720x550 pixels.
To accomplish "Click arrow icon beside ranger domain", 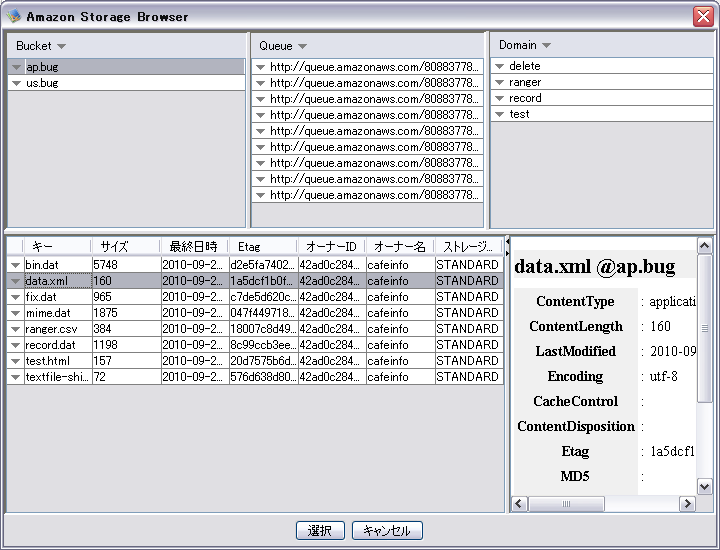I will [499, 83].
